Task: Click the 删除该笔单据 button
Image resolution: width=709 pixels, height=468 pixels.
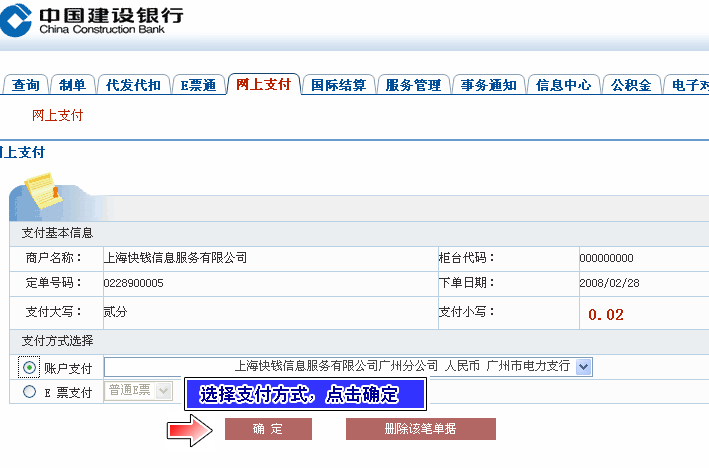Action: click(x=420, y=429)
